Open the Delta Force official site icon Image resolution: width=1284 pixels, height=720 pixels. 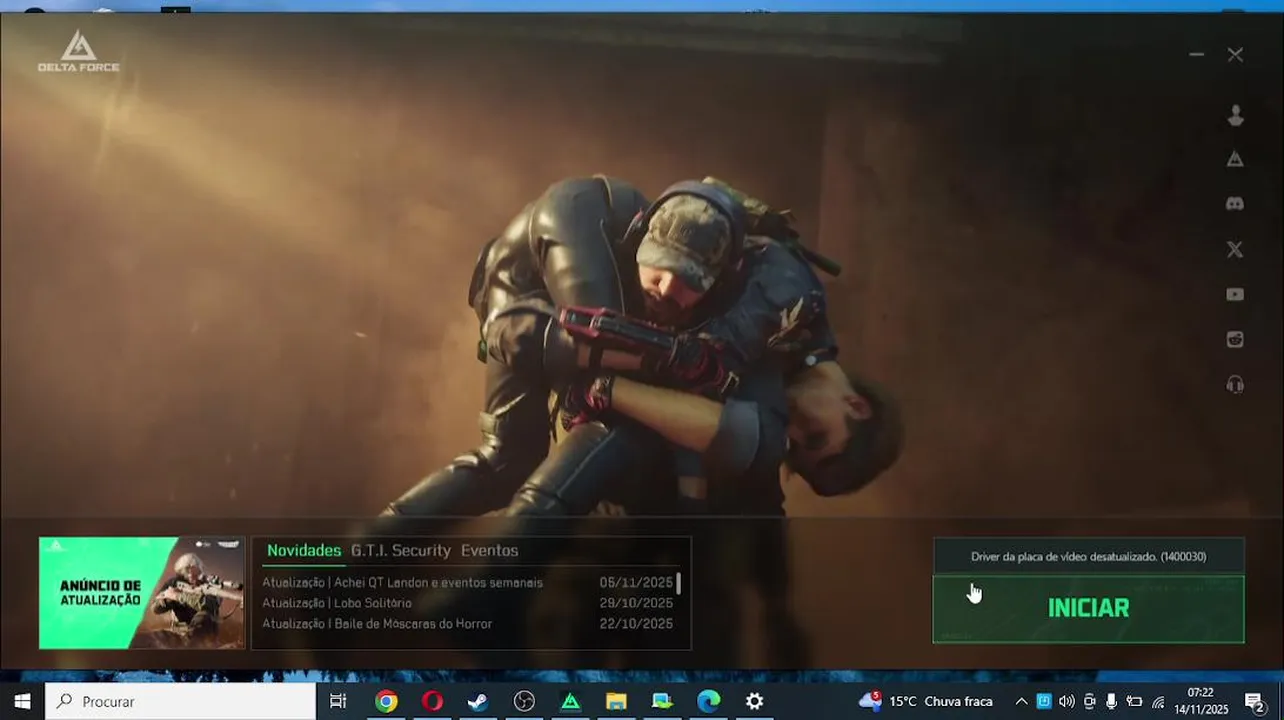pyautogui.click(x=1235, y=159)
